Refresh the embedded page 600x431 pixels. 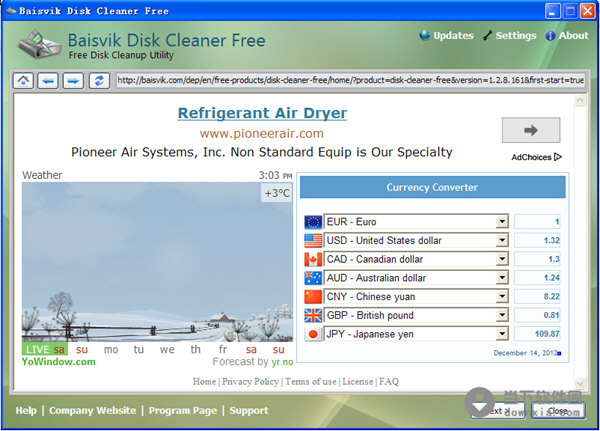coord(99,81)
